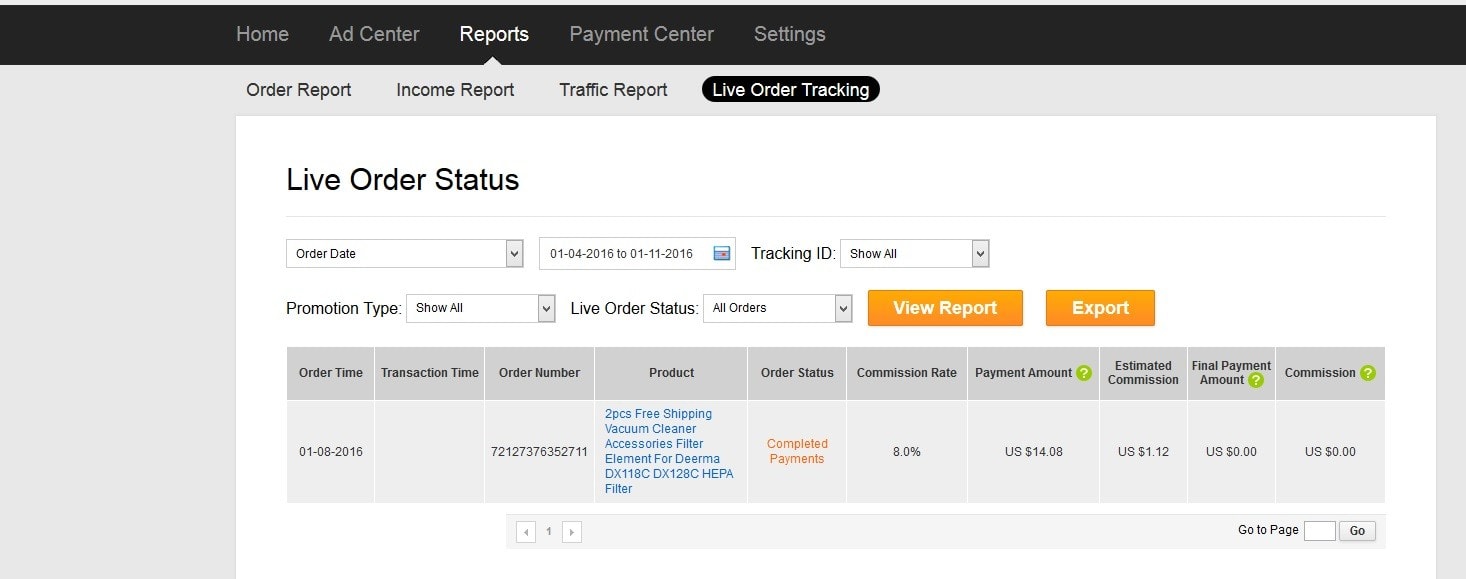The height and width of the screenshot is (579, 1466).
Task: Open the Ad Center menu
Action: pos(374,34)
